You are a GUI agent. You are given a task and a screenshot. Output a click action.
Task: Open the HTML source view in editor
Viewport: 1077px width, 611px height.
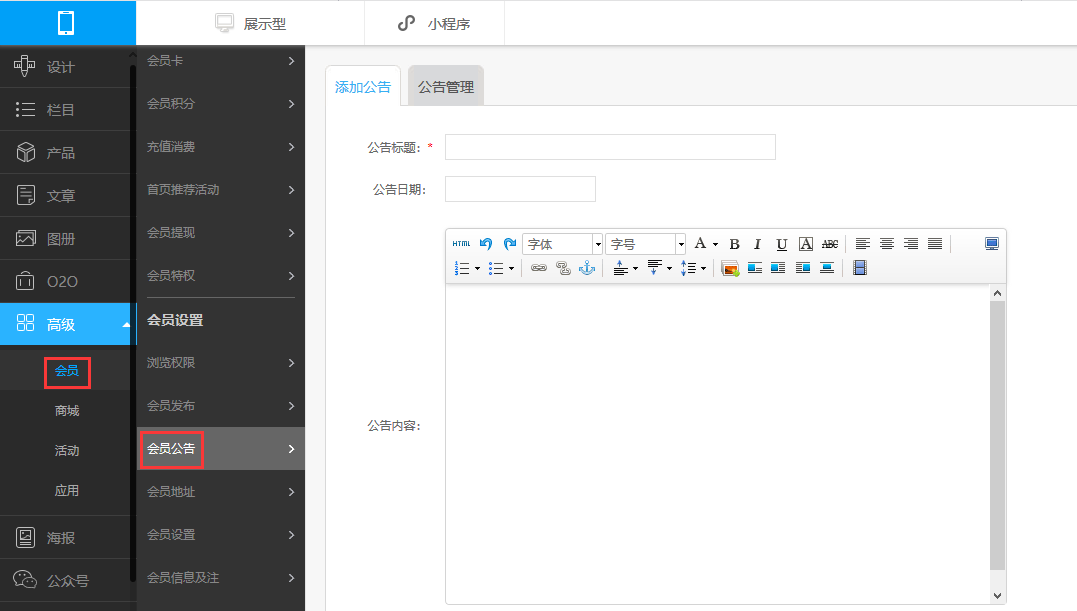click(462, 244)
